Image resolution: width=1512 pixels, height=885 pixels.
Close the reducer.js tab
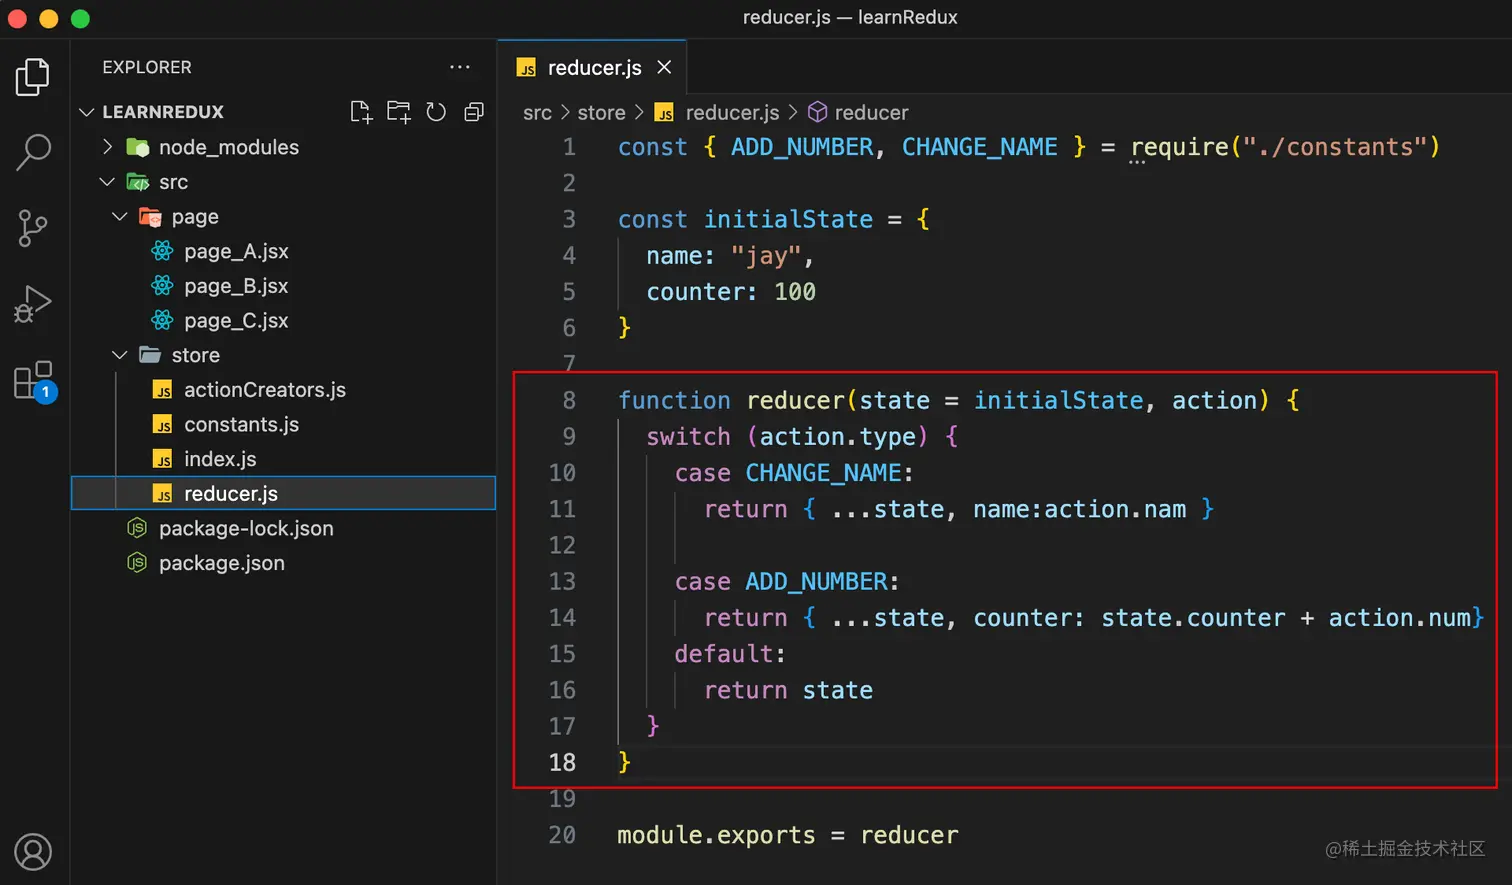click(x=664, y=67)
